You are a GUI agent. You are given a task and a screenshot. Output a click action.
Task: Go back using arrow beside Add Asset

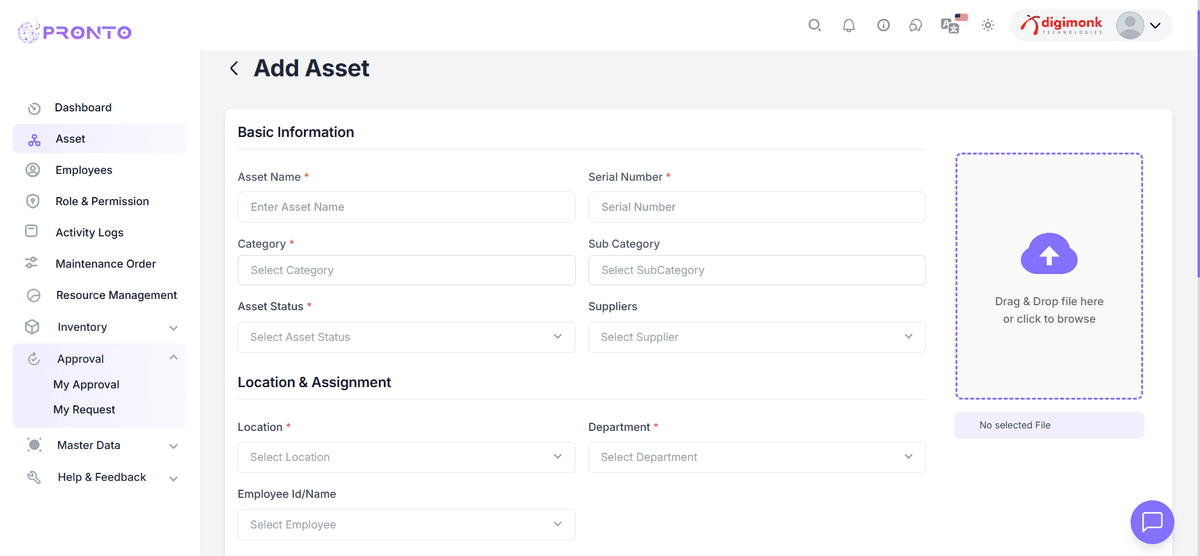tap(234, 68)
